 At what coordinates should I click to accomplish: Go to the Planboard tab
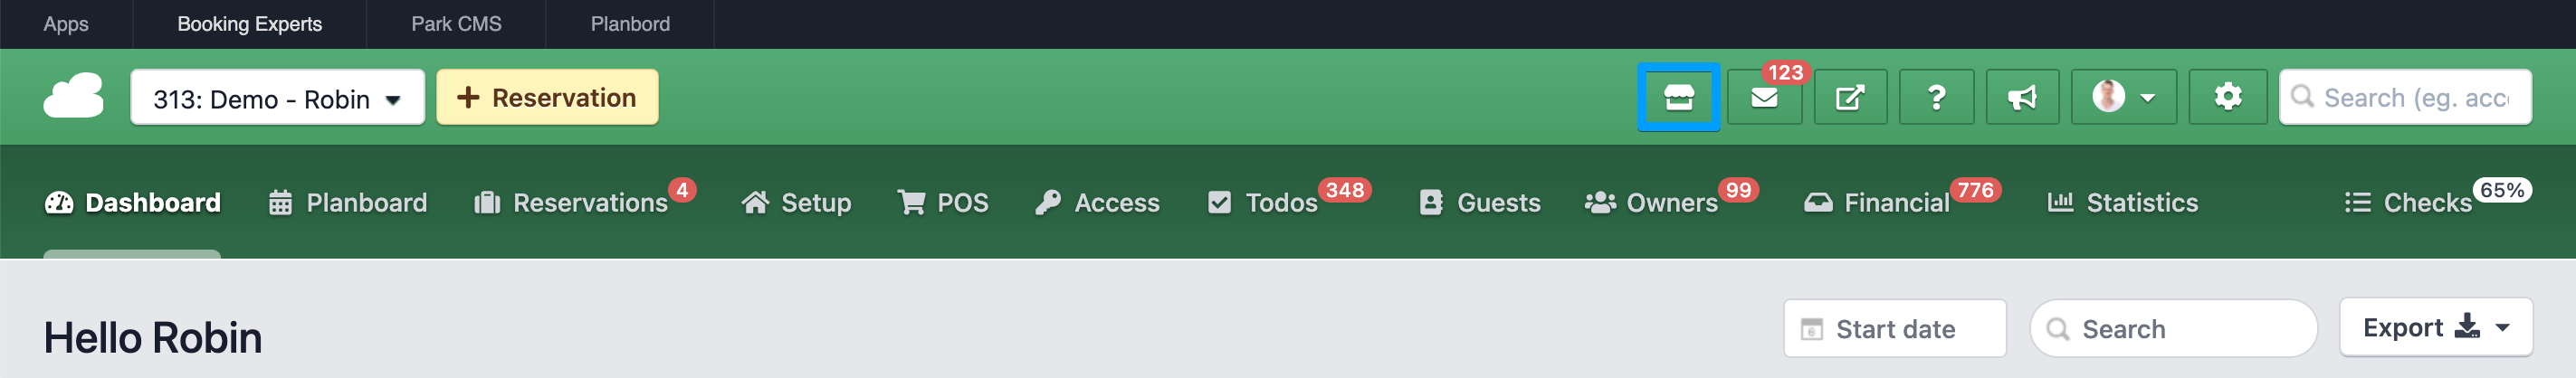point(347,203)
